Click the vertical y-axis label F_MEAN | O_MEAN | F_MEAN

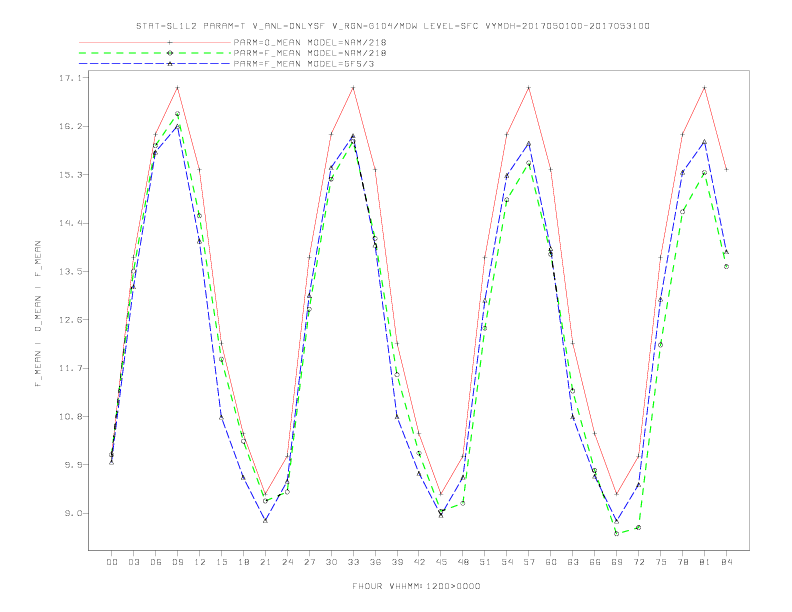(x=38, y=314)
